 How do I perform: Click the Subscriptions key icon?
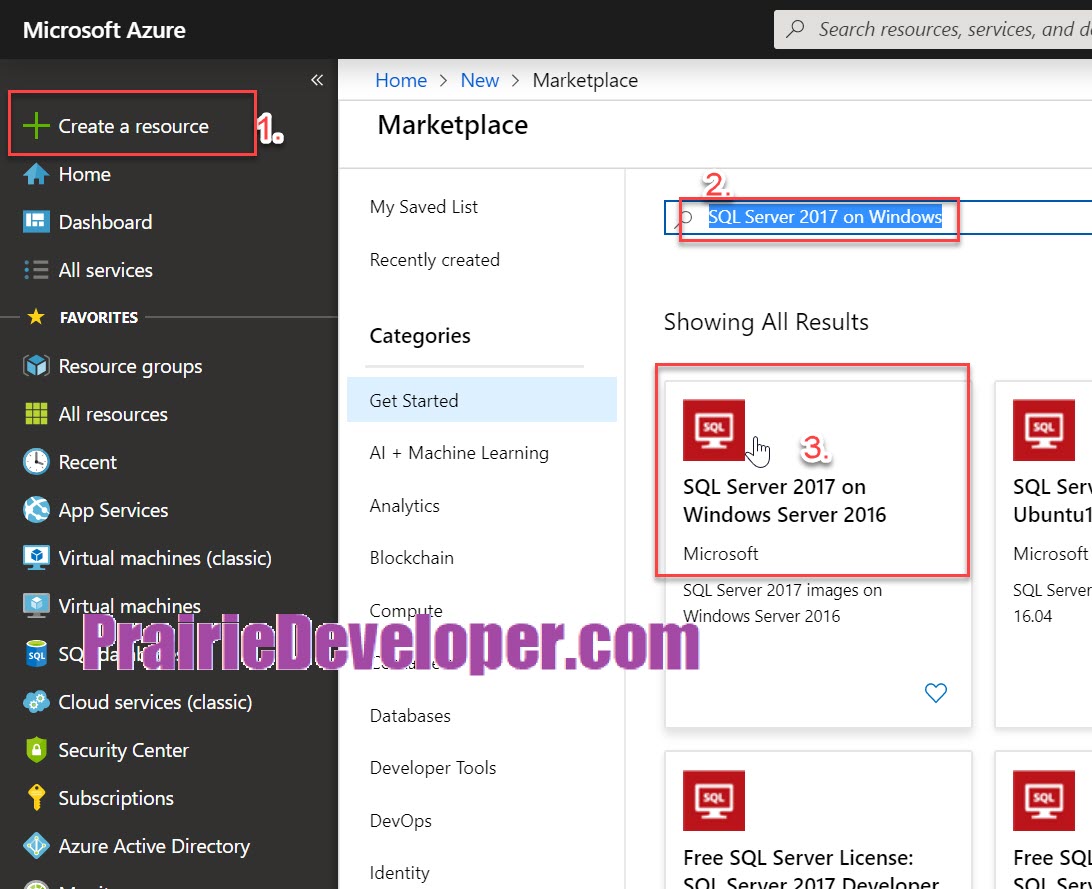pos(36,798)
